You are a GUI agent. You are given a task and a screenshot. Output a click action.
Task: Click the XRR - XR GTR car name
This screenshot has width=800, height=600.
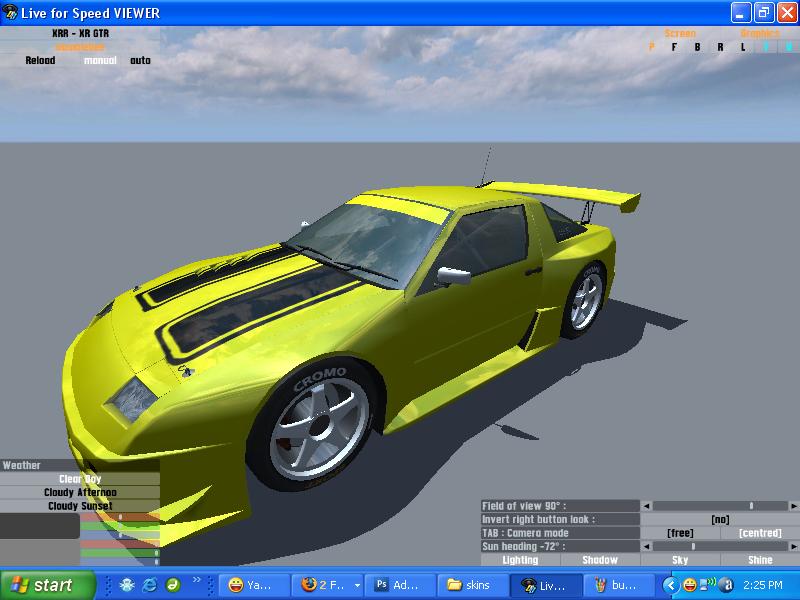click(x=81, y=33)
